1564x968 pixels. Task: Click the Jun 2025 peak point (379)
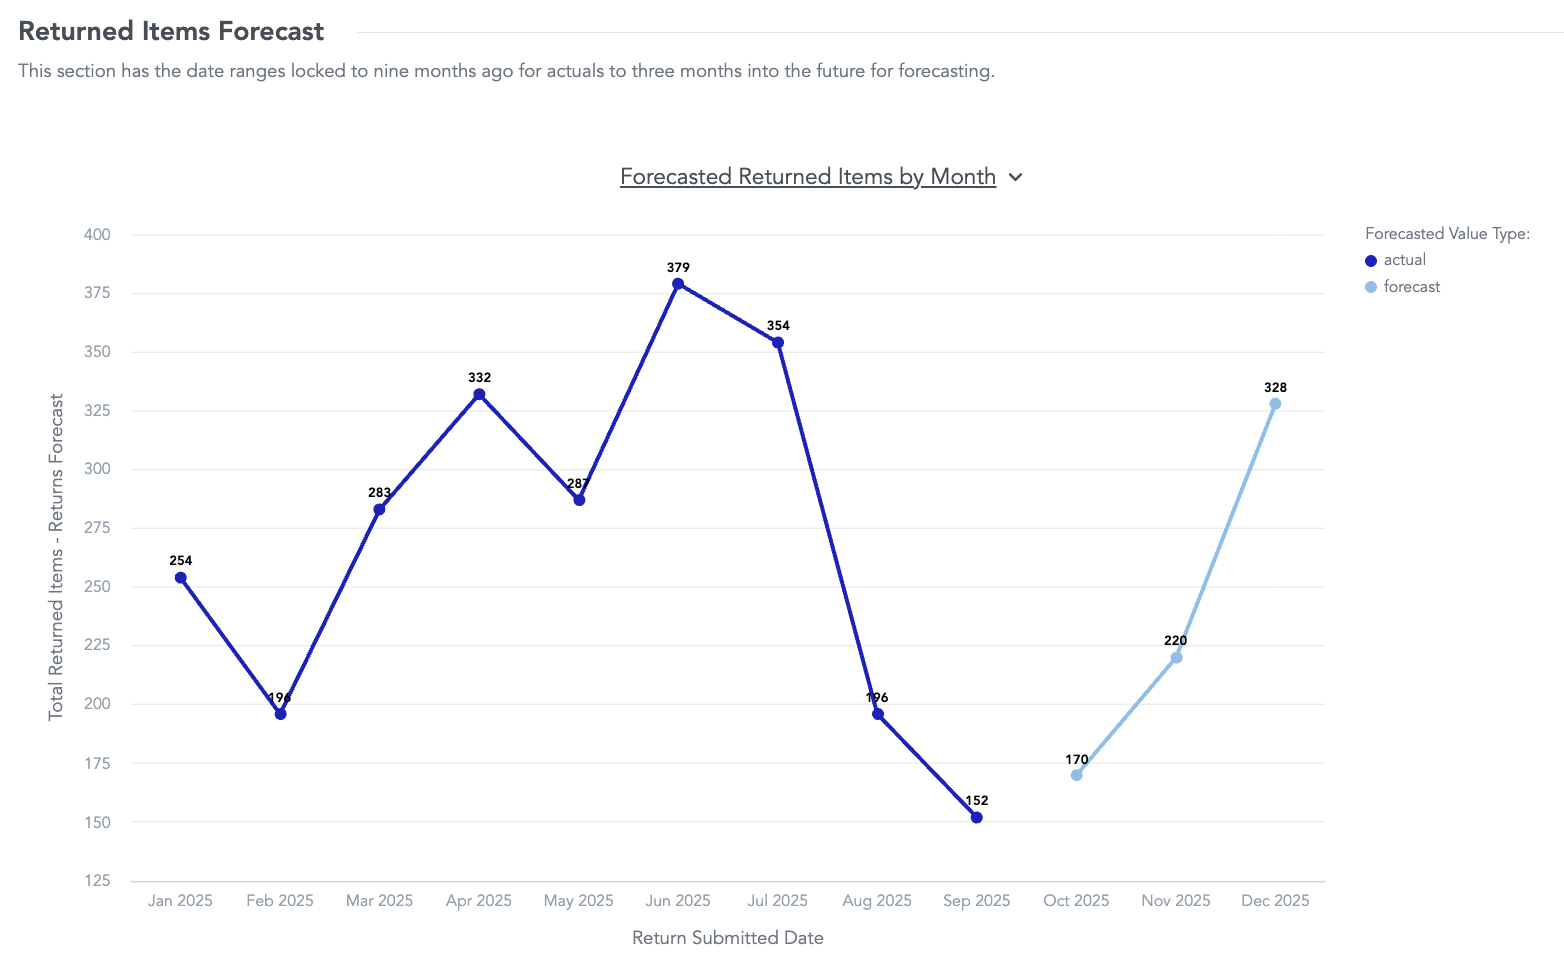click(x=678, y=284)
